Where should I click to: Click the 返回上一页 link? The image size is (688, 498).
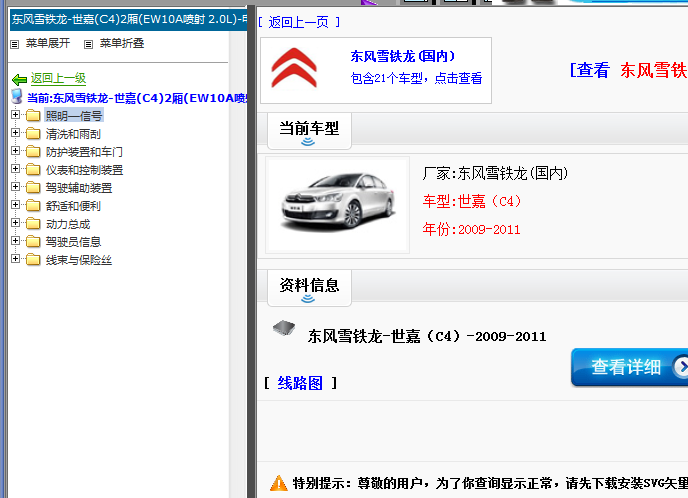(299, 22)
